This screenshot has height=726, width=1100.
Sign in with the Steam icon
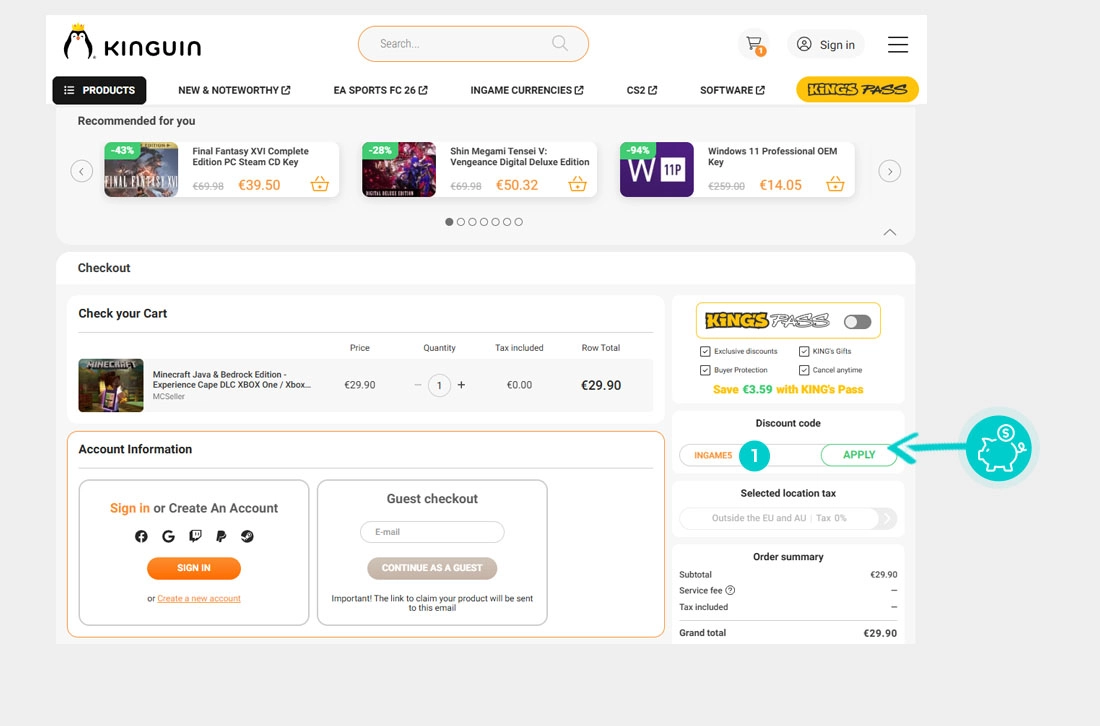(247, 536)
